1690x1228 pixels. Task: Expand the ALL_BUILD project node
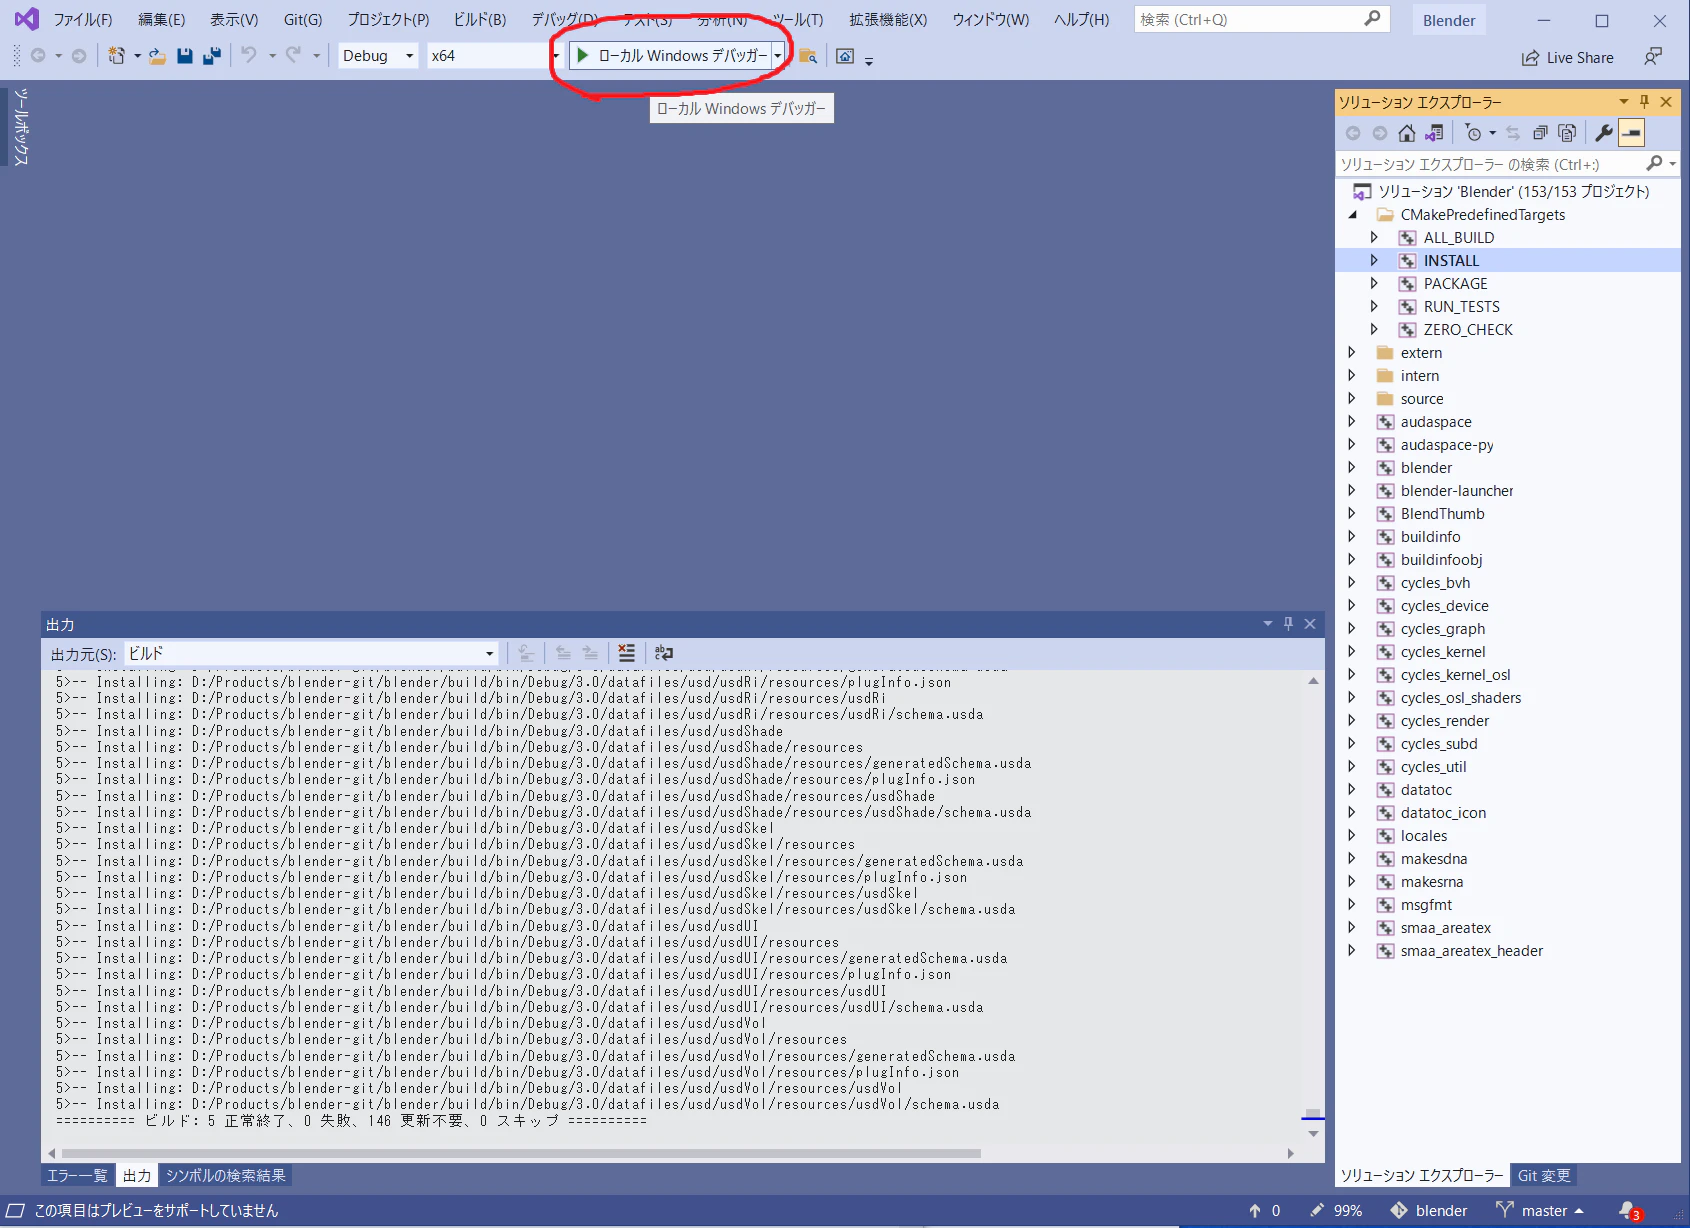(x=1374, y=238)
